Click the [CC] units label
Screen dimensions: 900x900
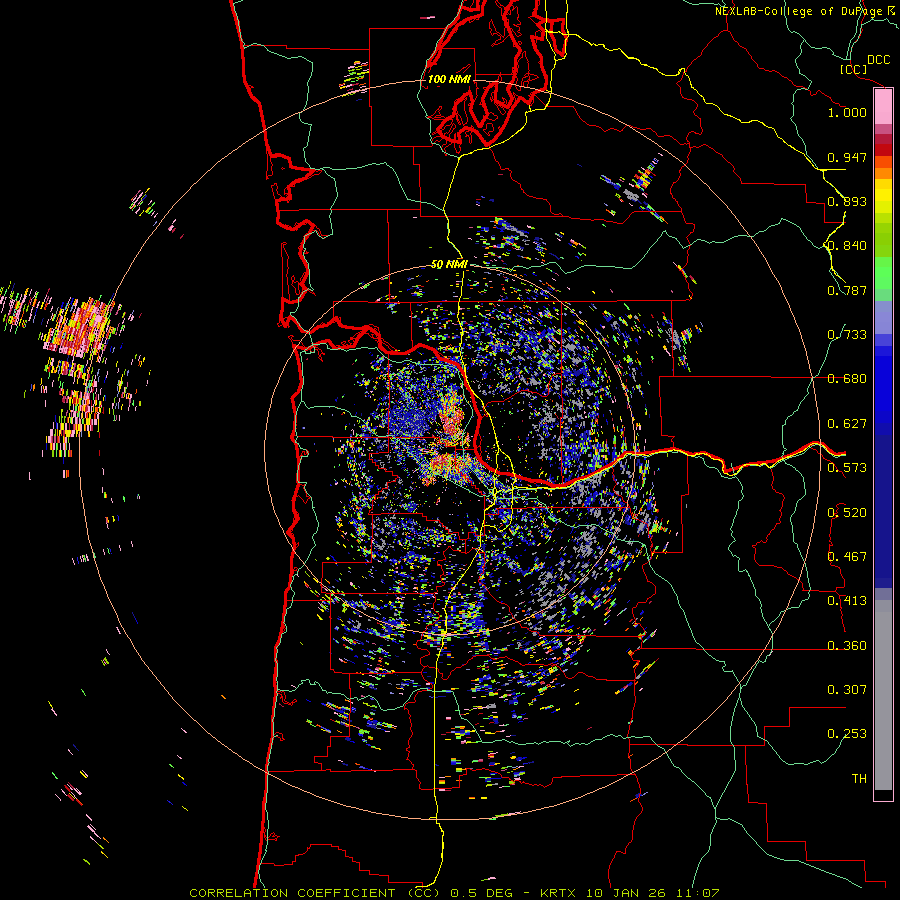point(853,69)
